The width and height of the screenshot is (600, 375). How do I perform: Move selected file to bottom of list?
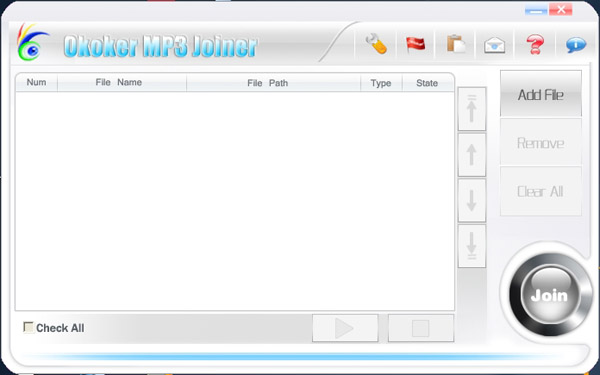(x=472, y=246)
